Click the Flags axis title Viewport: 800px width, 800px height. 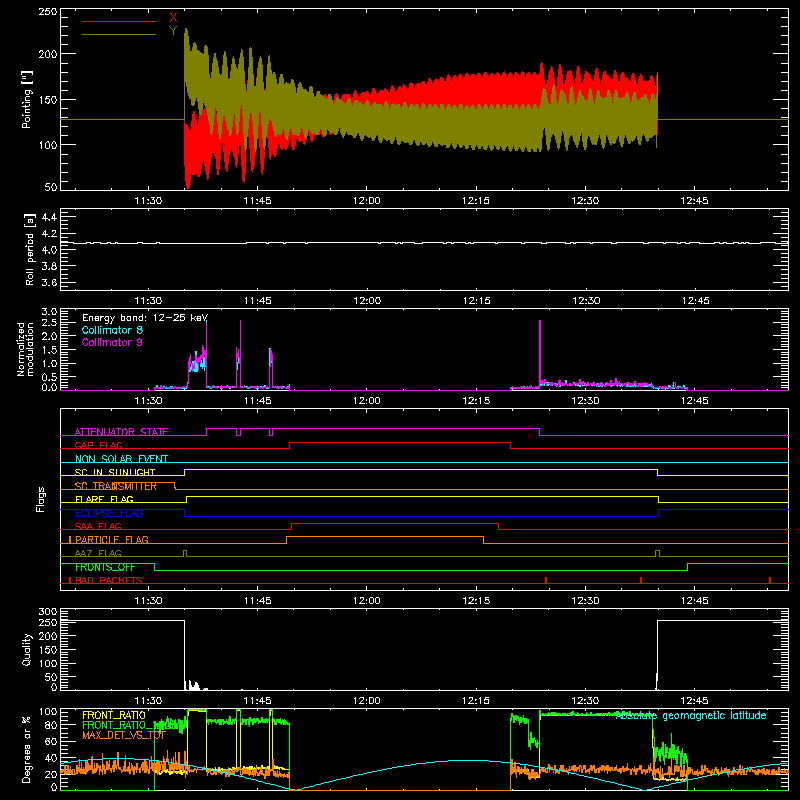pos(40,499)
